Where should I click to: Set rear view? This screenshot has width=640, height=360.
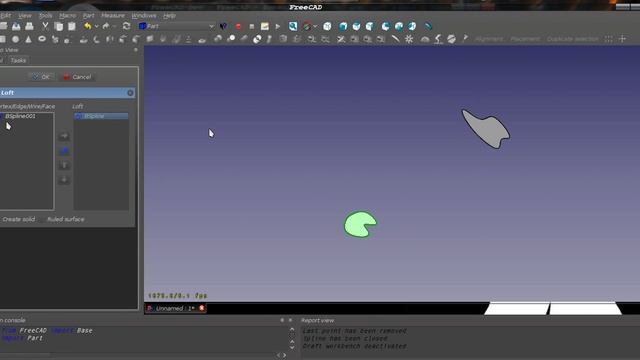pos(385,26)
